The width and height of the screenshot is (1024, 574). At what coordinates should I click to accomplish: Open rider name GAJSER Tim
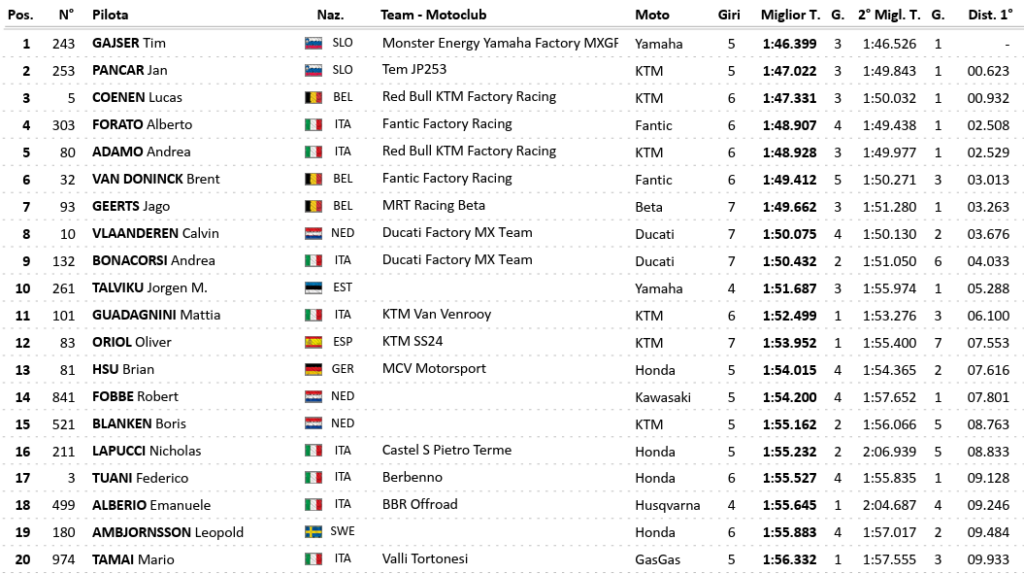pos(129,43)
